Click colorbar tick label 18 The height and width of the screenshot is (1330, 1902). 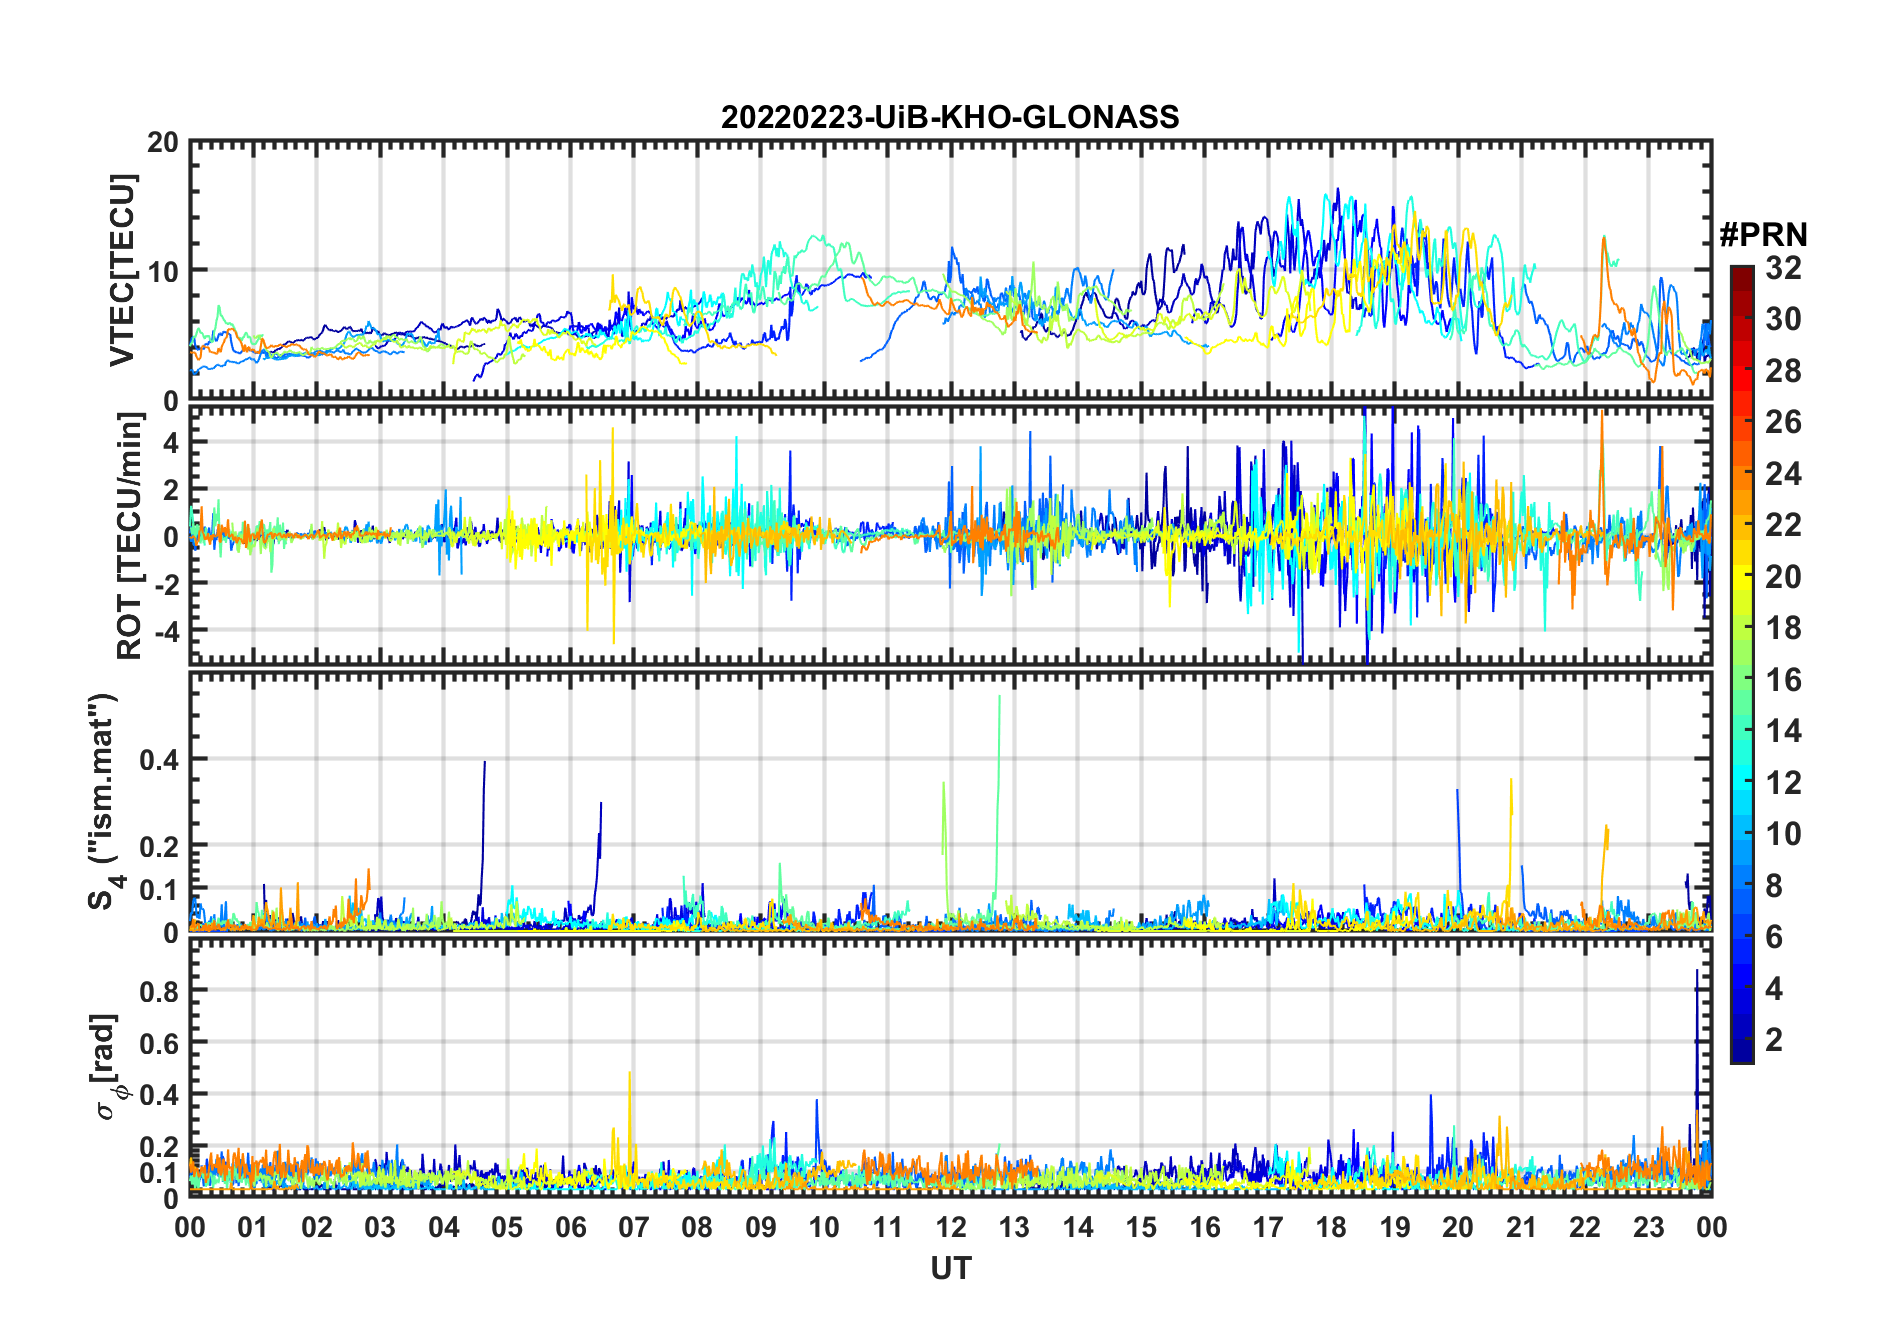[x=1783, y=628]
